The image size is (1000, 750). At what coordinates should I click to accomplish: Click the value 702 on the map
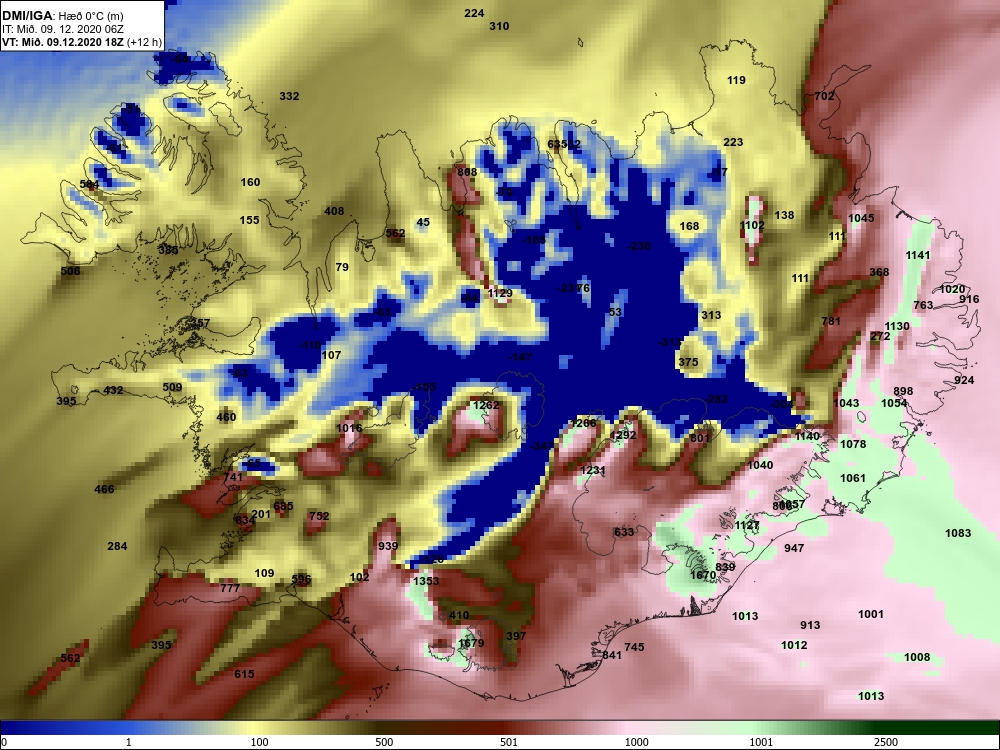(824, 96)
